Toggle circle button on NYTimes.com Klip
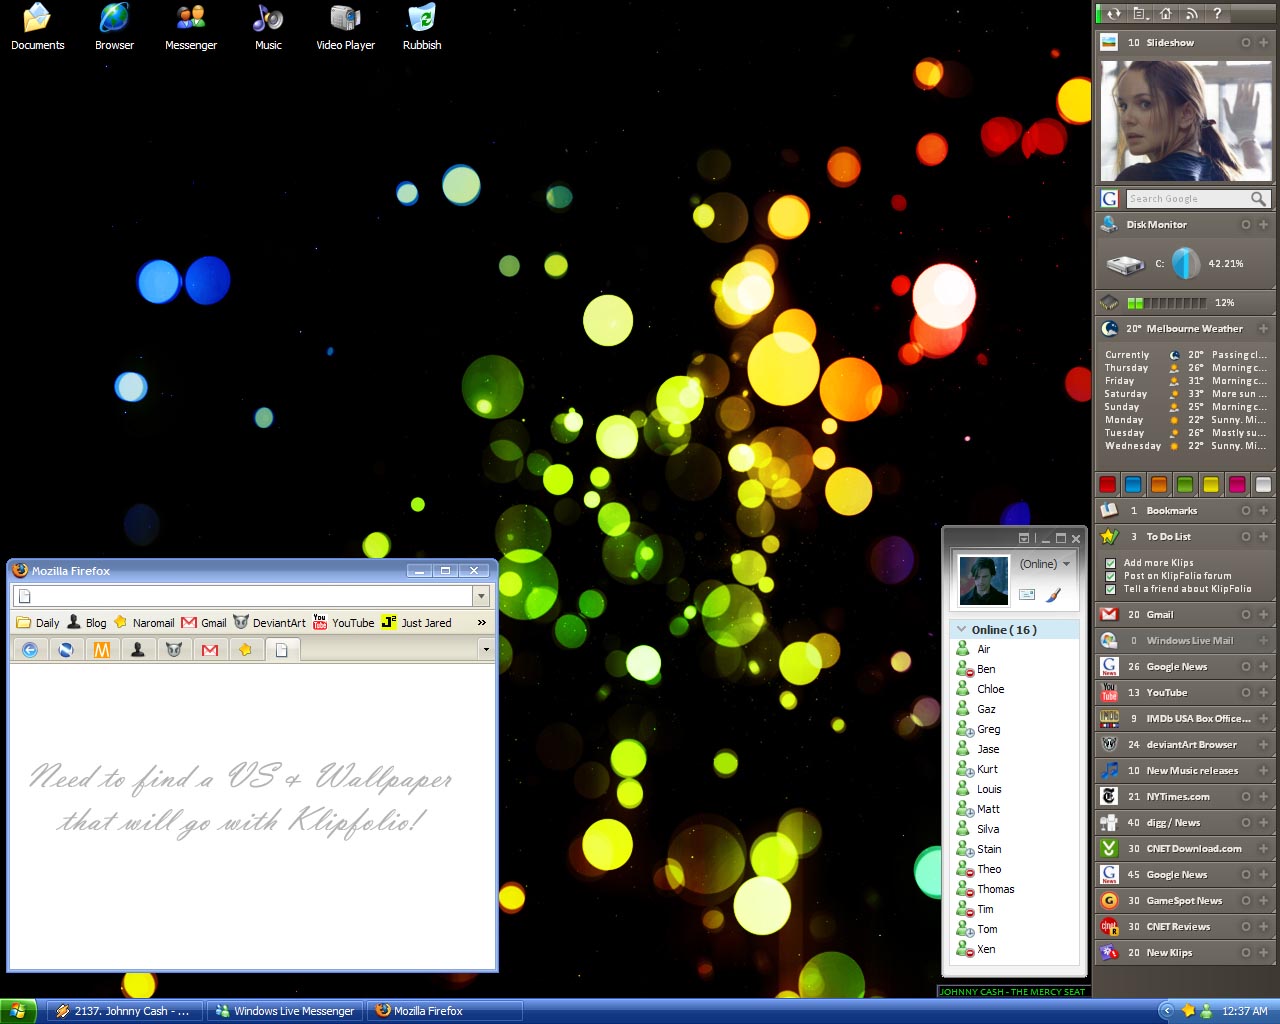Image resolution: width=1280 pixels, height=1024 pixels. click(x=1246, y=796)
